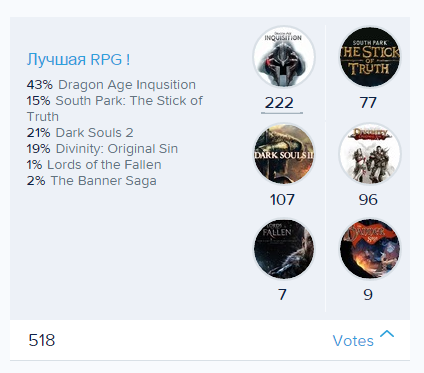Click the Votes link

[353, 341]
